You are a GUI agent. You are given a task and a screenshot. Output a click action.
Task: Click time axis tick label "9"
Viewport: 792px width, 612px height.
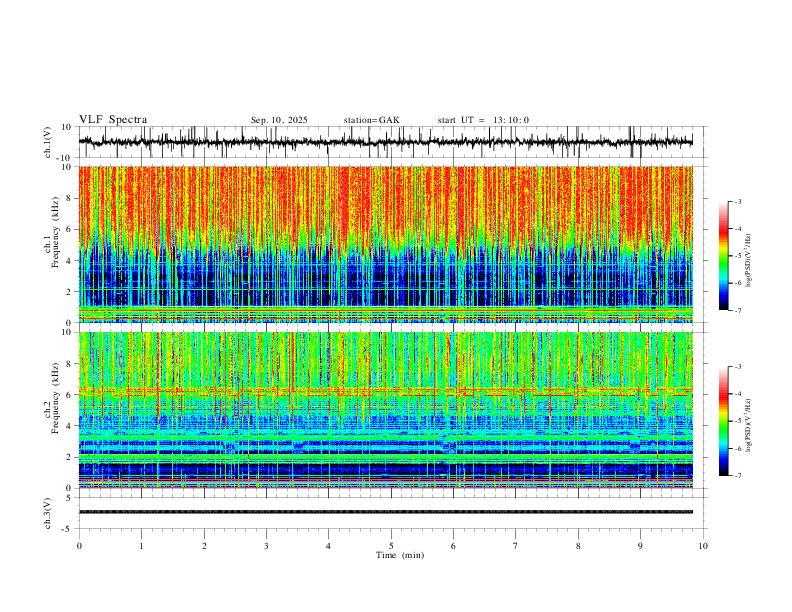640,546
